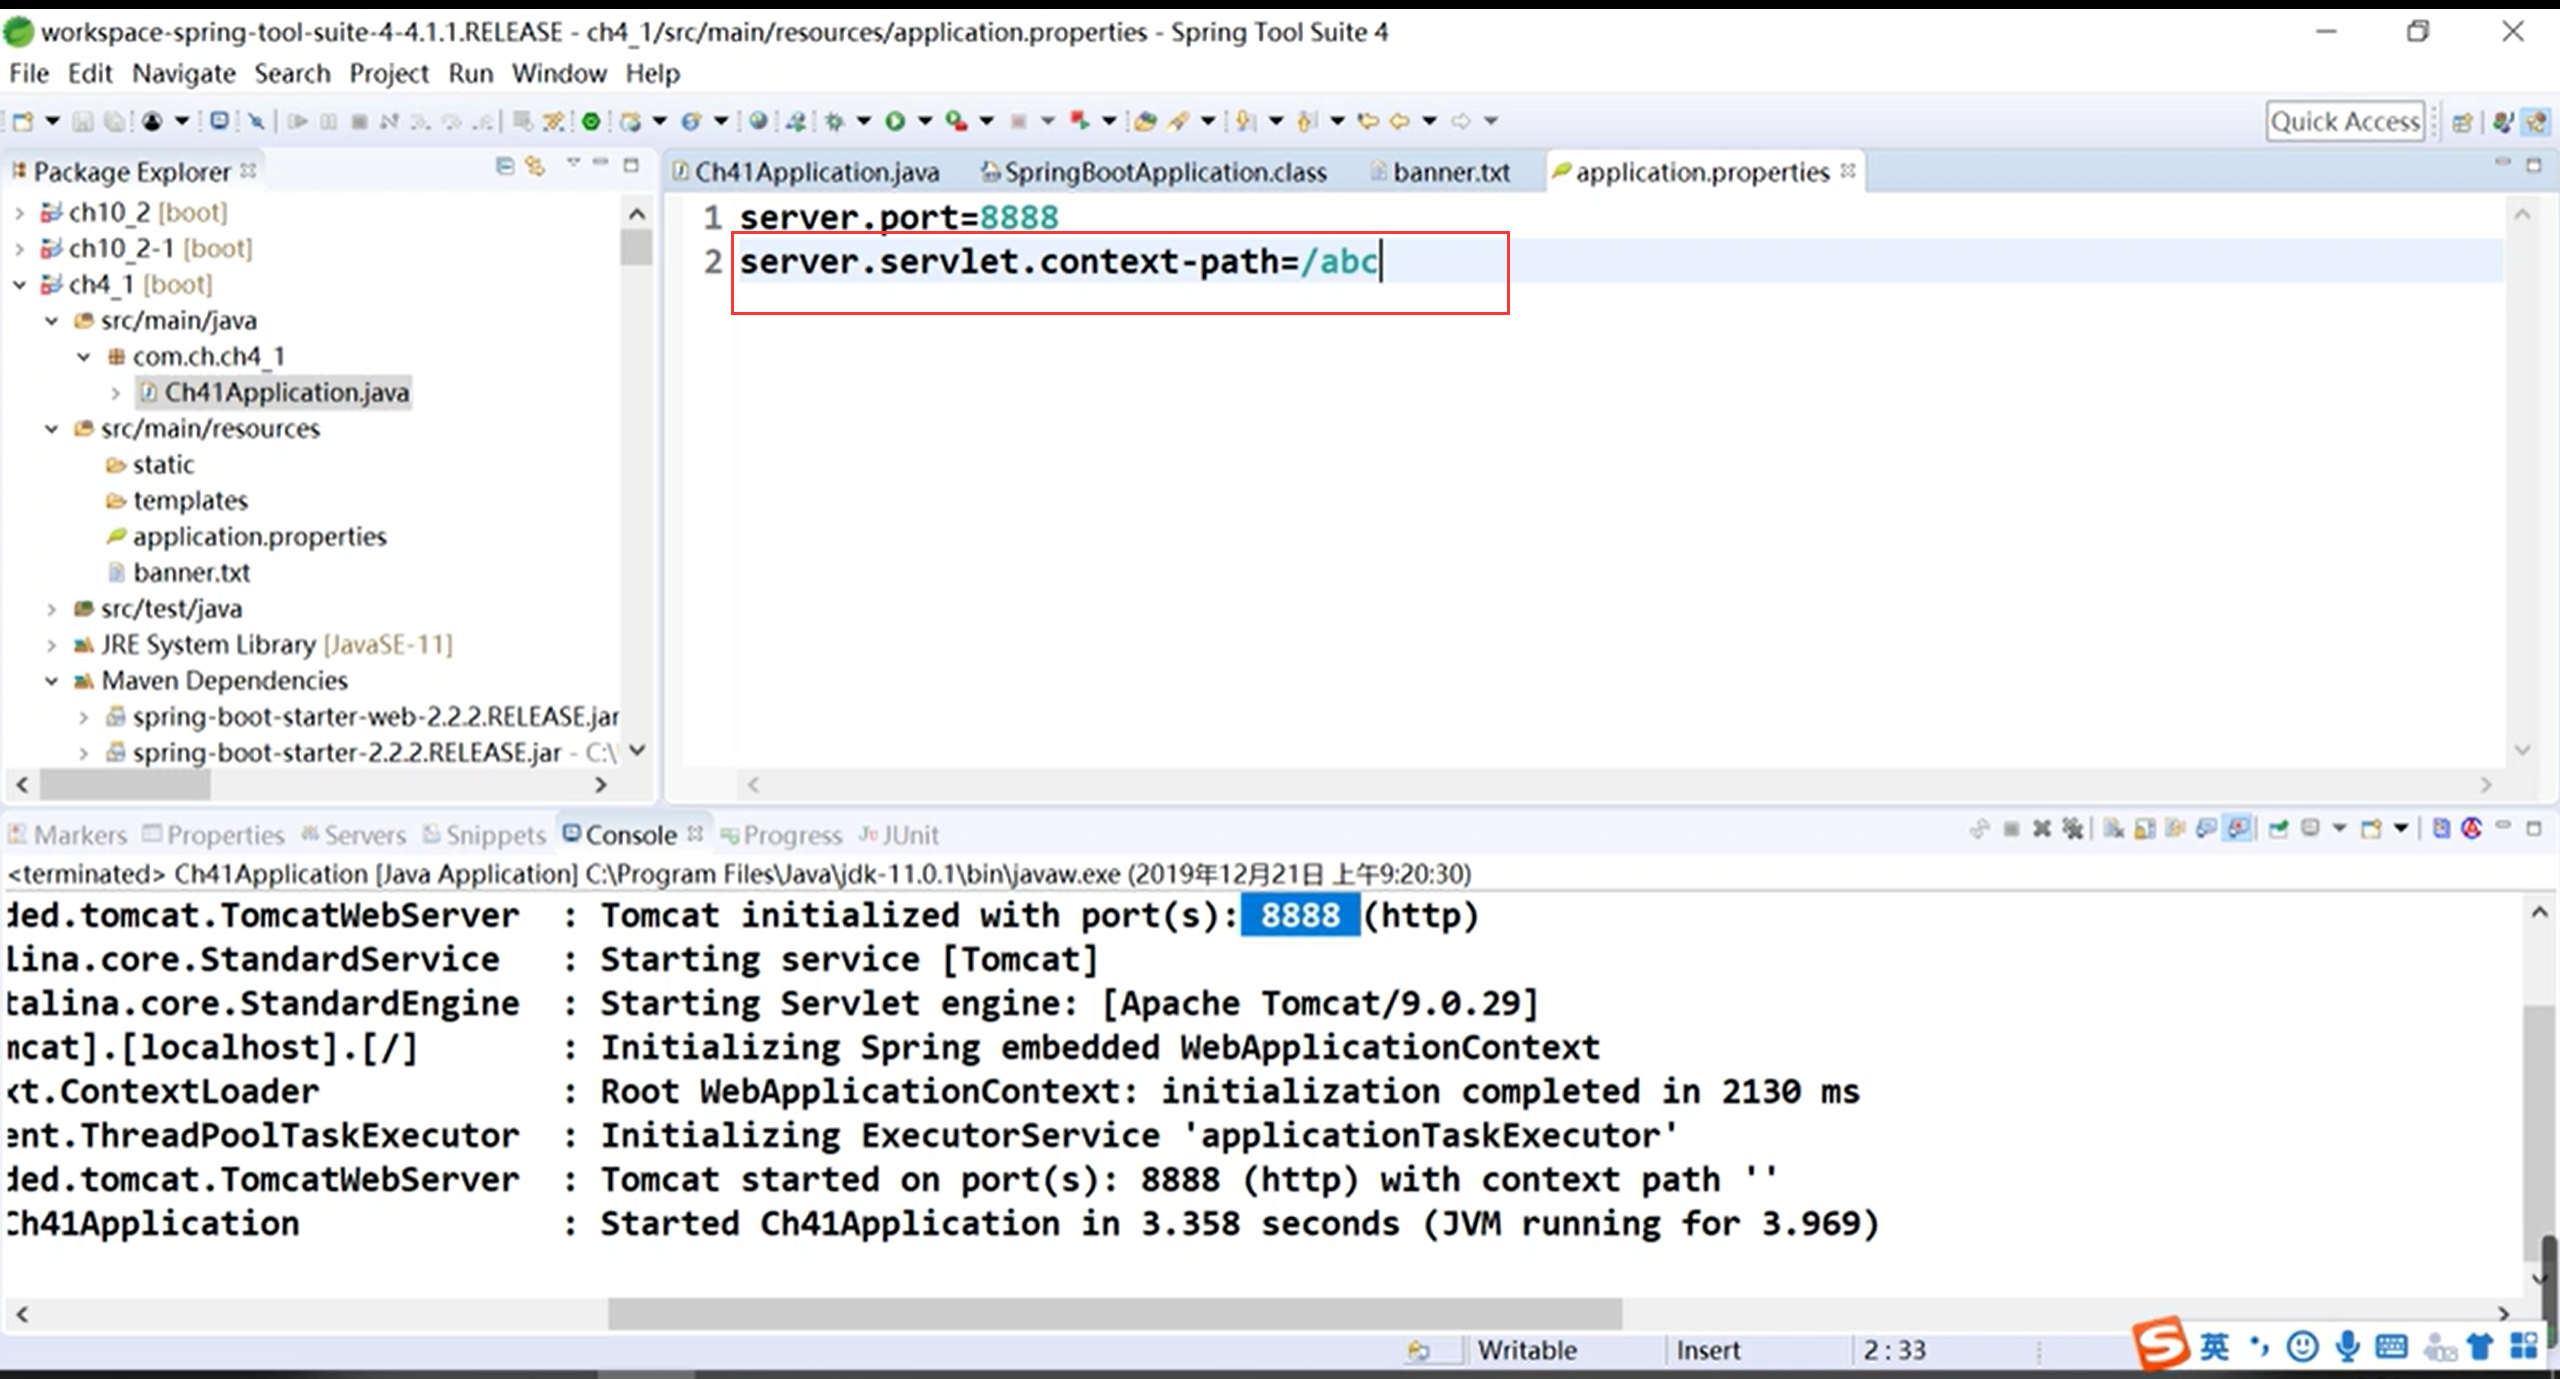
Task: Open the Run button dropdown arrow
Action: 925,121
